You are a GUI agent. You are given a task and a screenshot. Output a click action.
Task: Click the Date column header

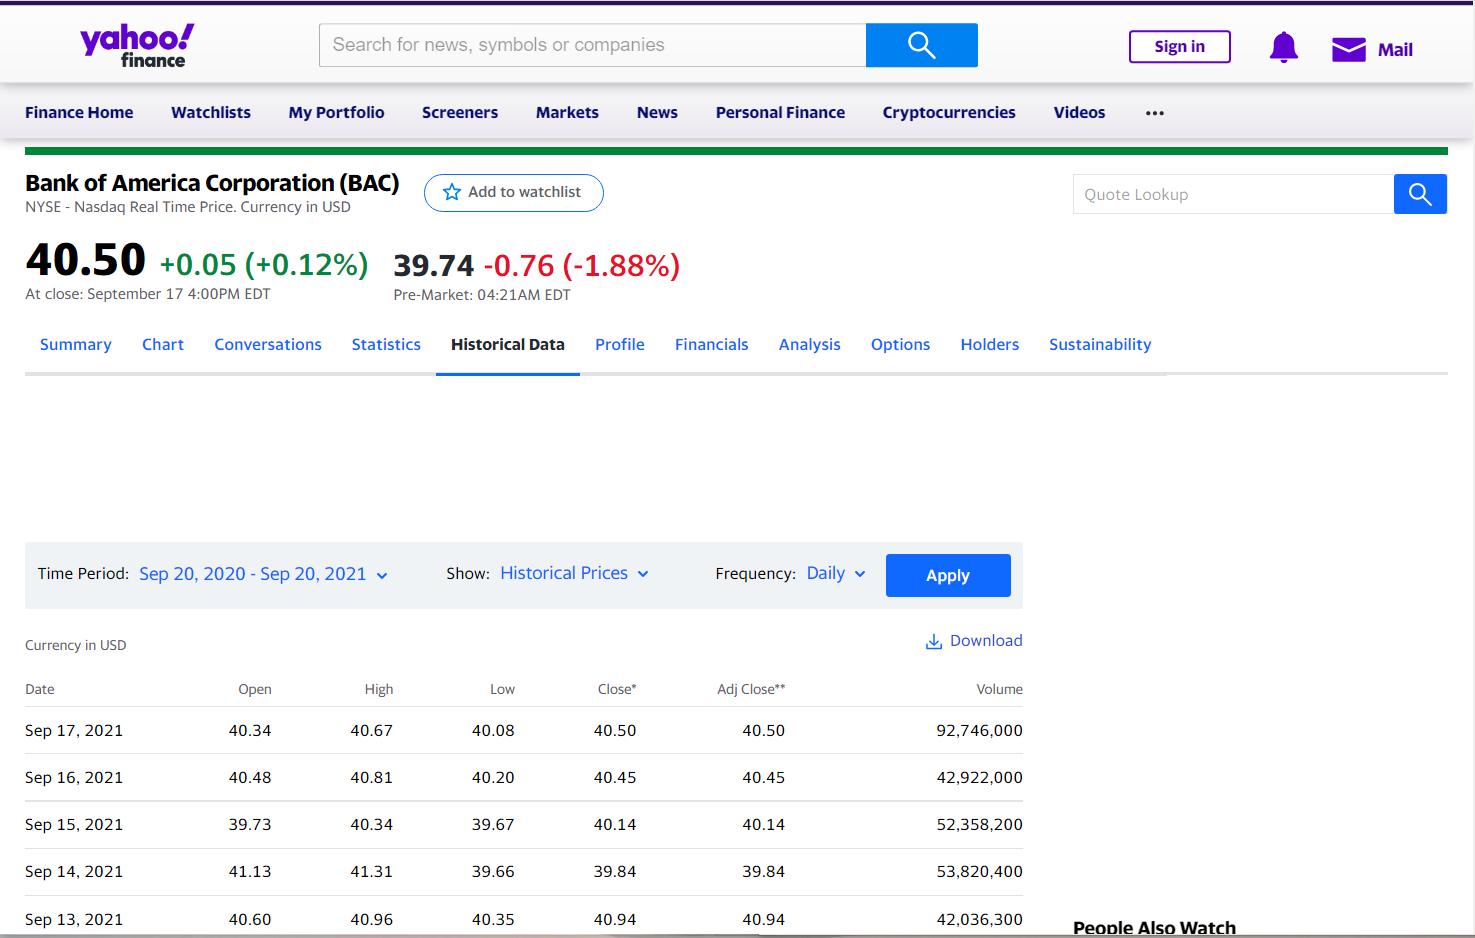(x=40, y=689)
